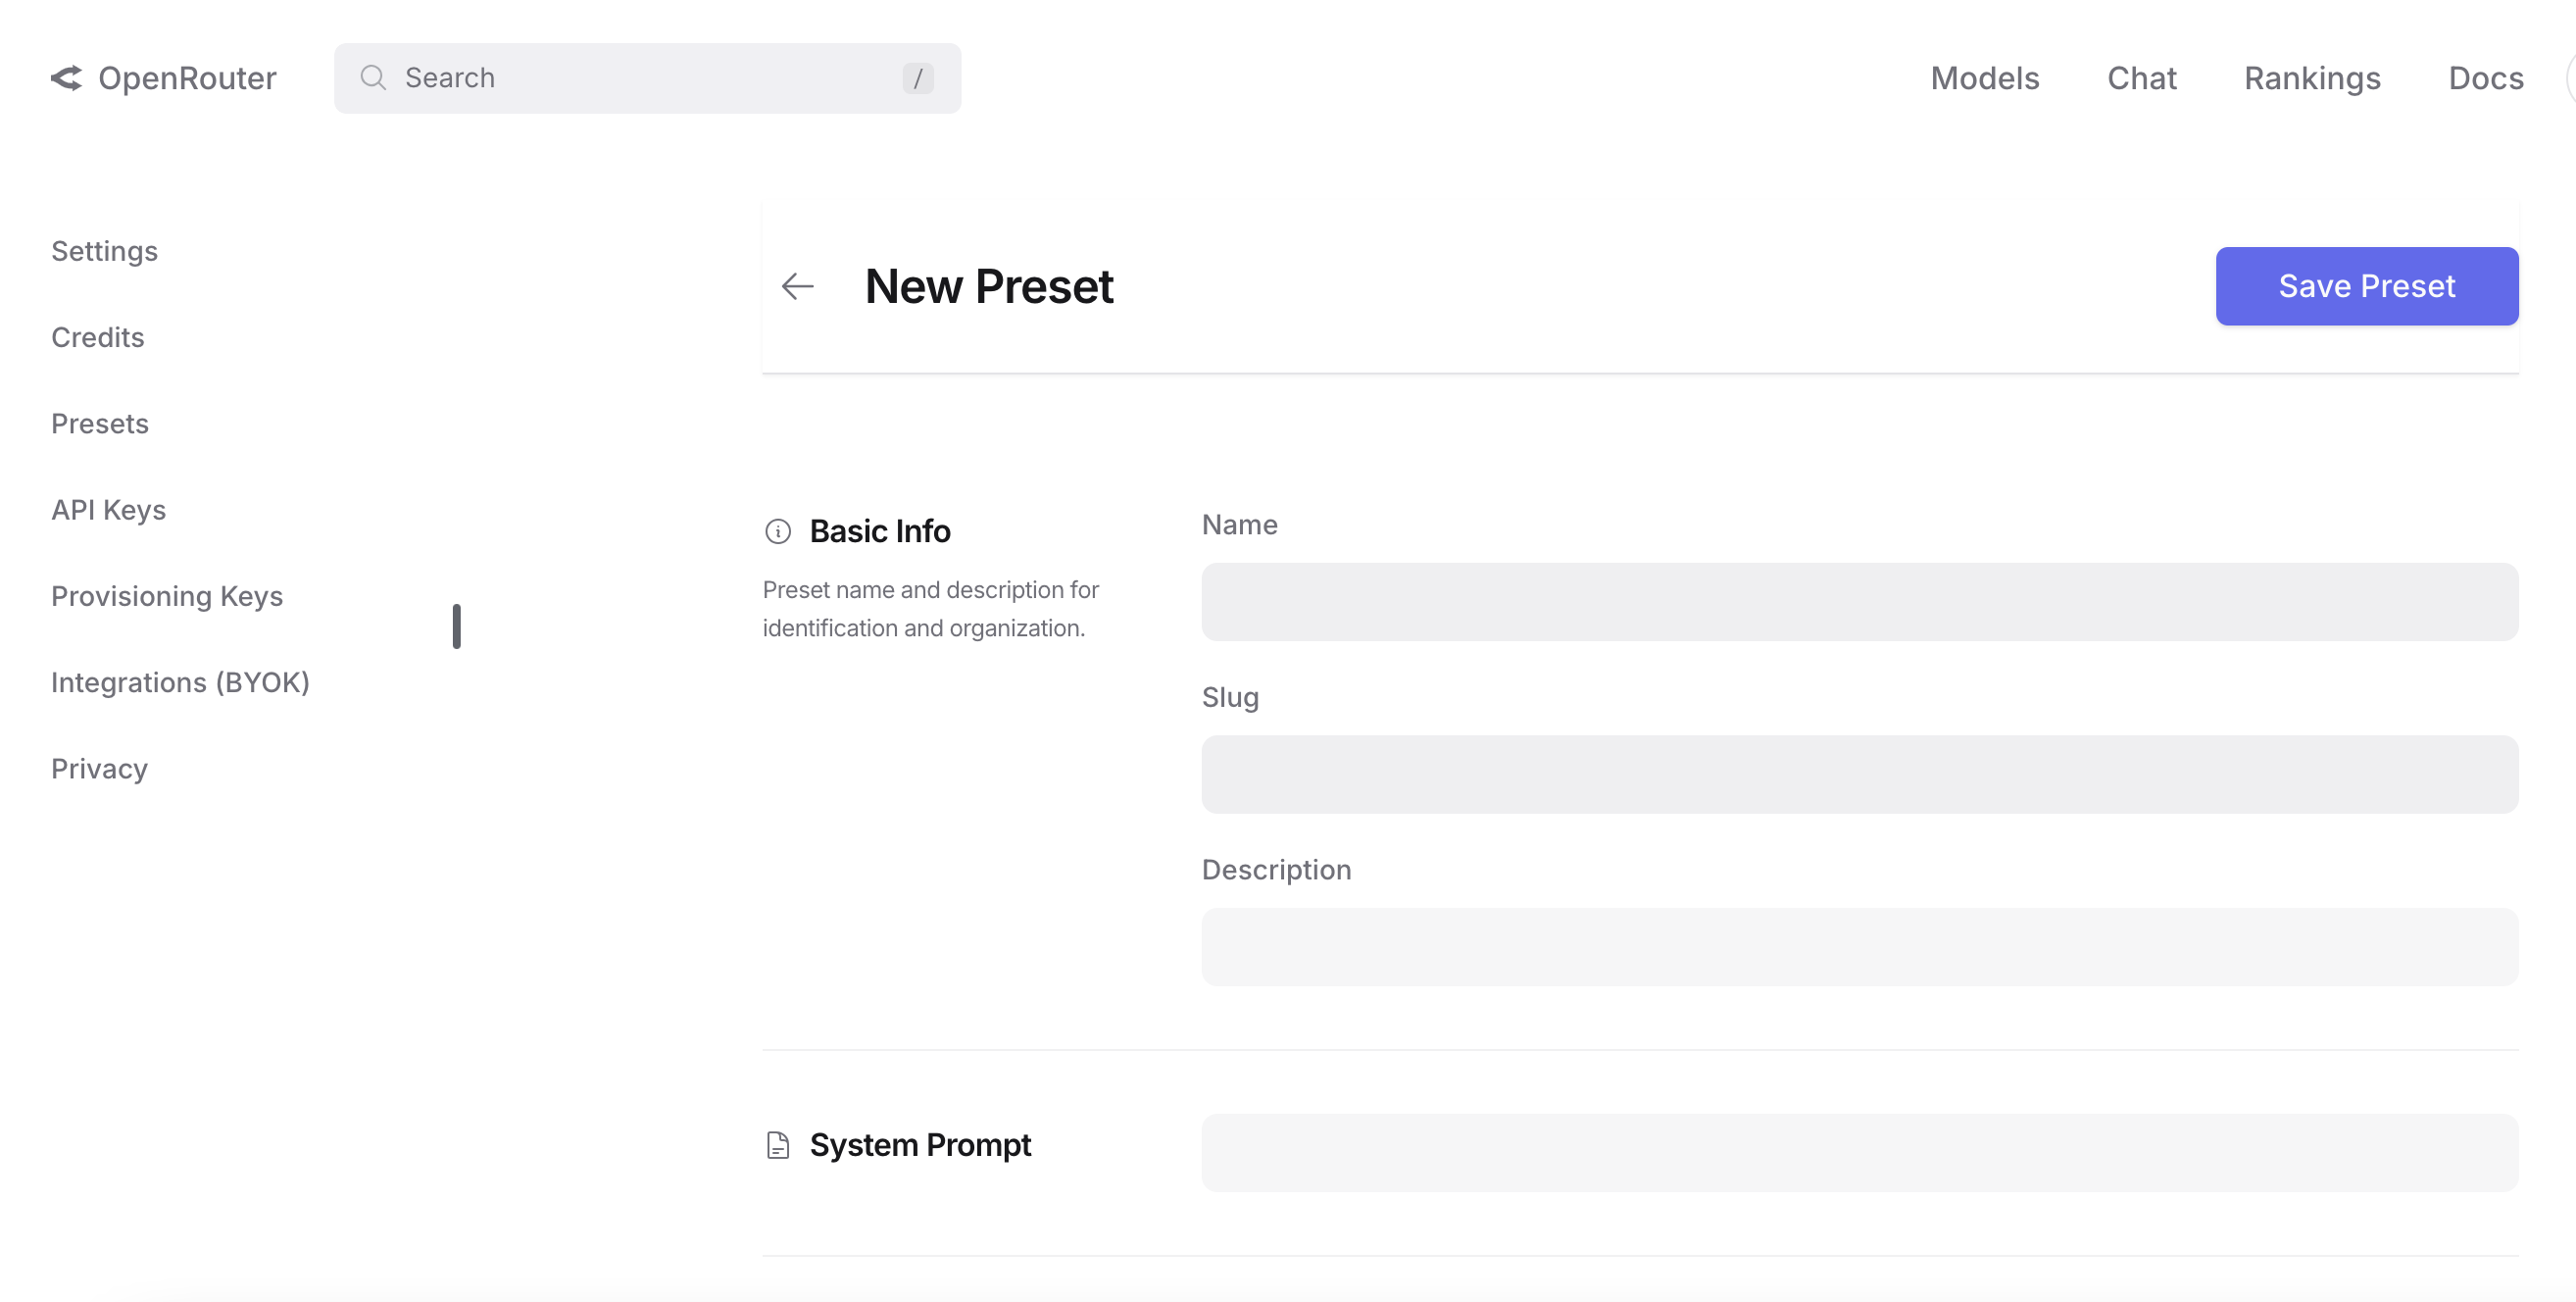The width and height of the screenshot is (2576, 1302).
Task: Click the System Prompt document icon
Action: (x=778, y=1145)
